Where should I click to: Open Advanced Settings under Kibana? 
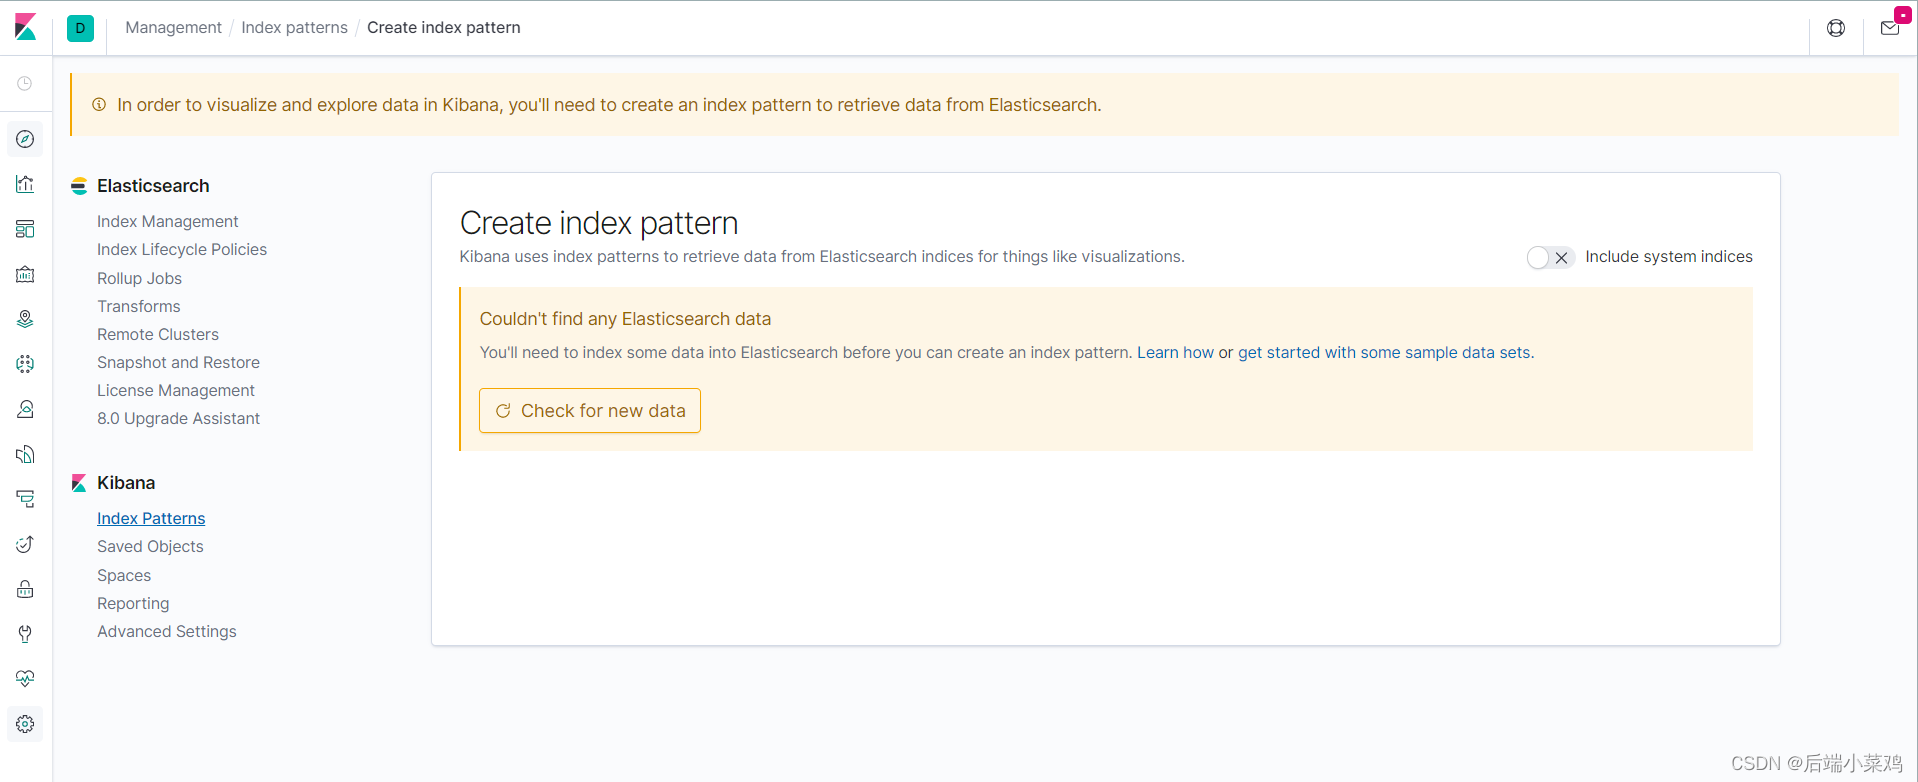(167, 632)
